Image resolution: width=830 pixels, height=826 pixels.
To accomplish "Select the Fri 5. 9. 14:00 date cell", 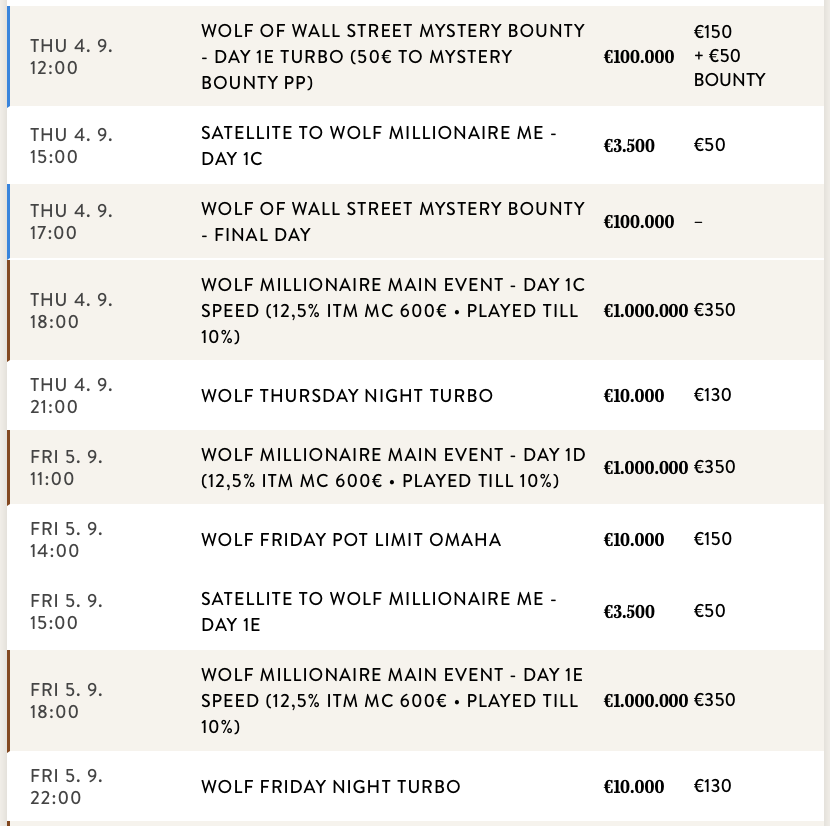I will (x=67, y=540).
